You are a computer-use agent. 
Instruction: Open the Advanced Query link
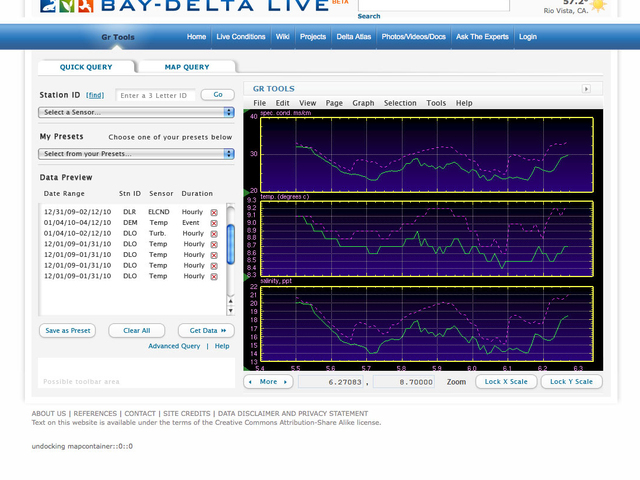coord(174,346)
